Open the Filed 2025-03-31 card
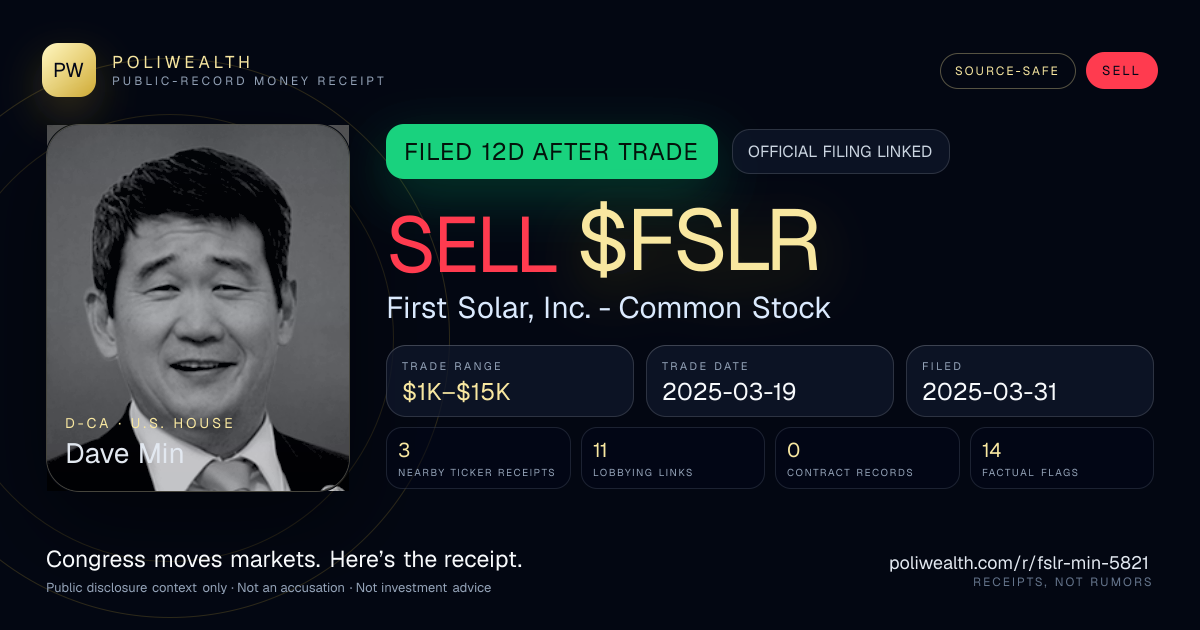The image size is (1200, 630). click(1030, 381)
